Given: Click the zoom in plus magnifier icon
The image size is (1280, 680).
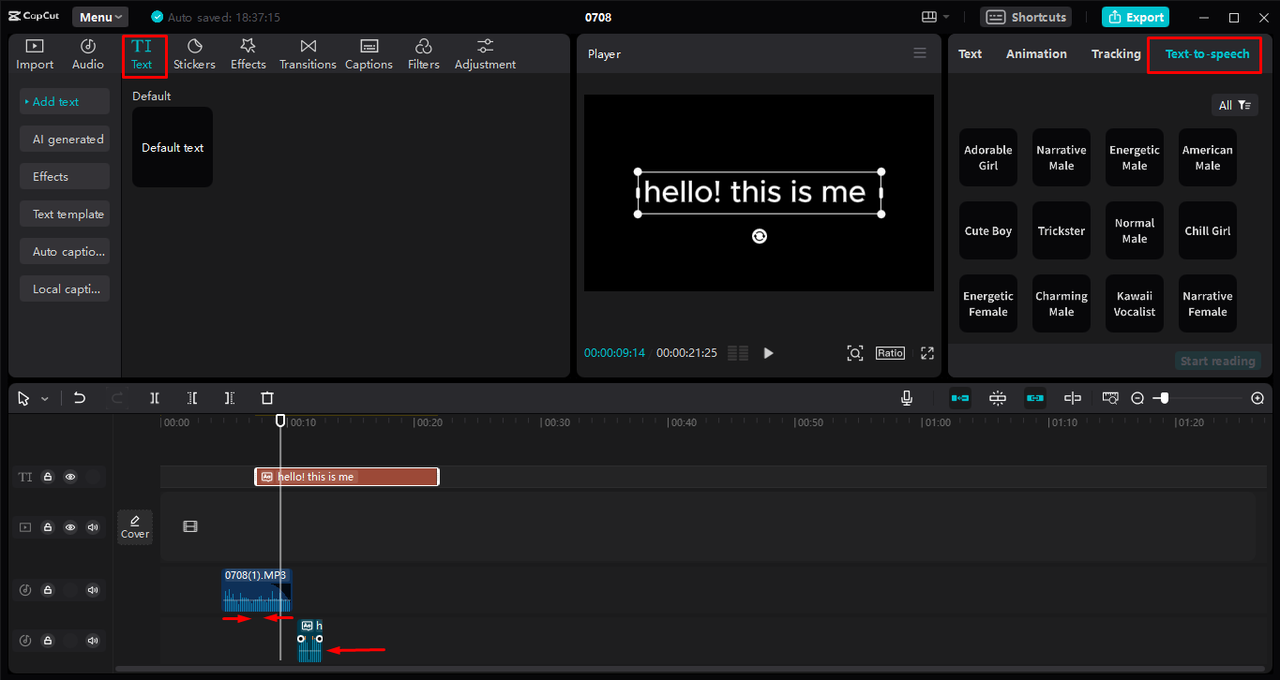Looking at the screenshot, I should 1258,398.
